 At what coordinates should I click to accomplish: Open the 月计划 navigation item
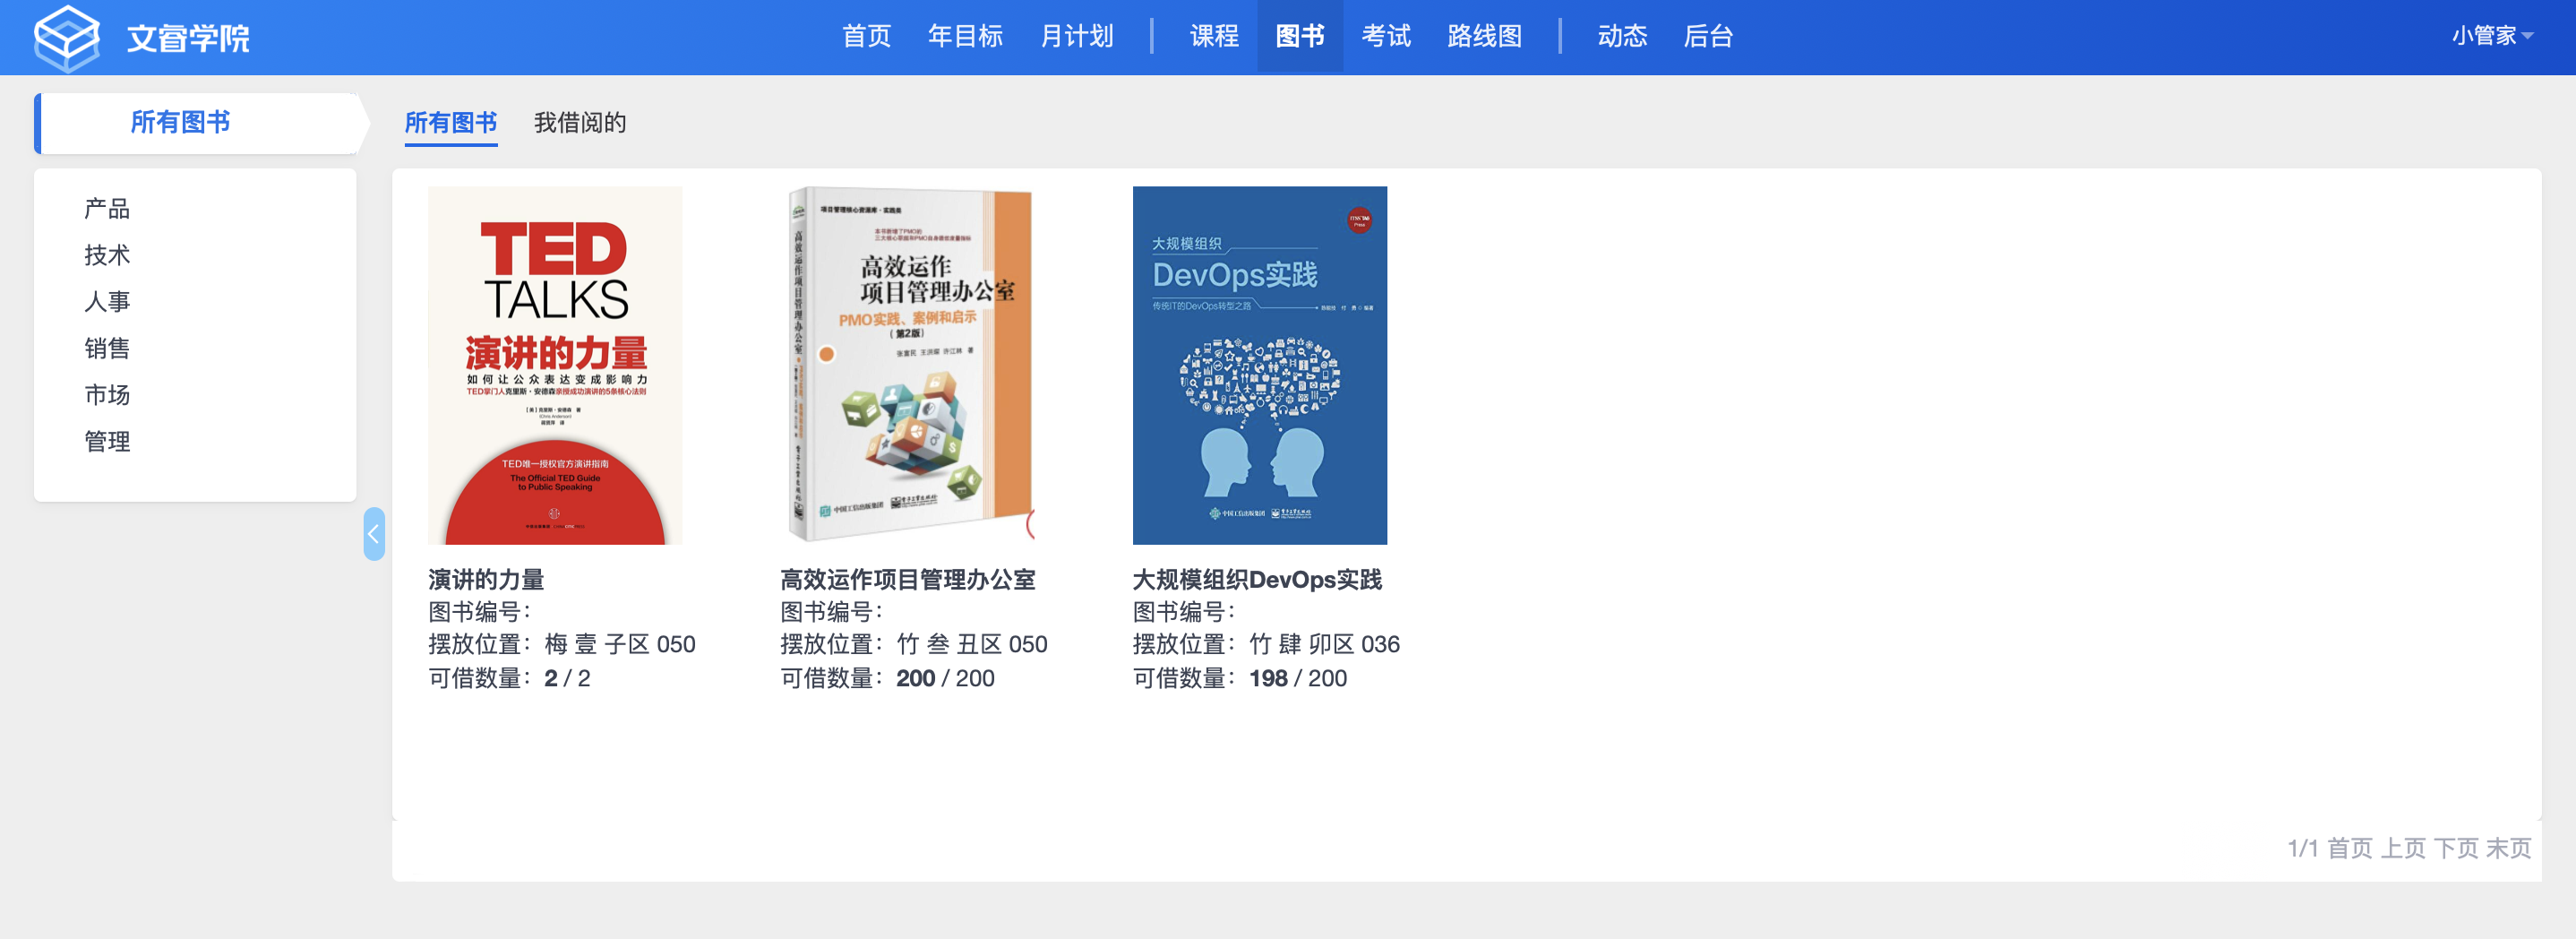1077,37
